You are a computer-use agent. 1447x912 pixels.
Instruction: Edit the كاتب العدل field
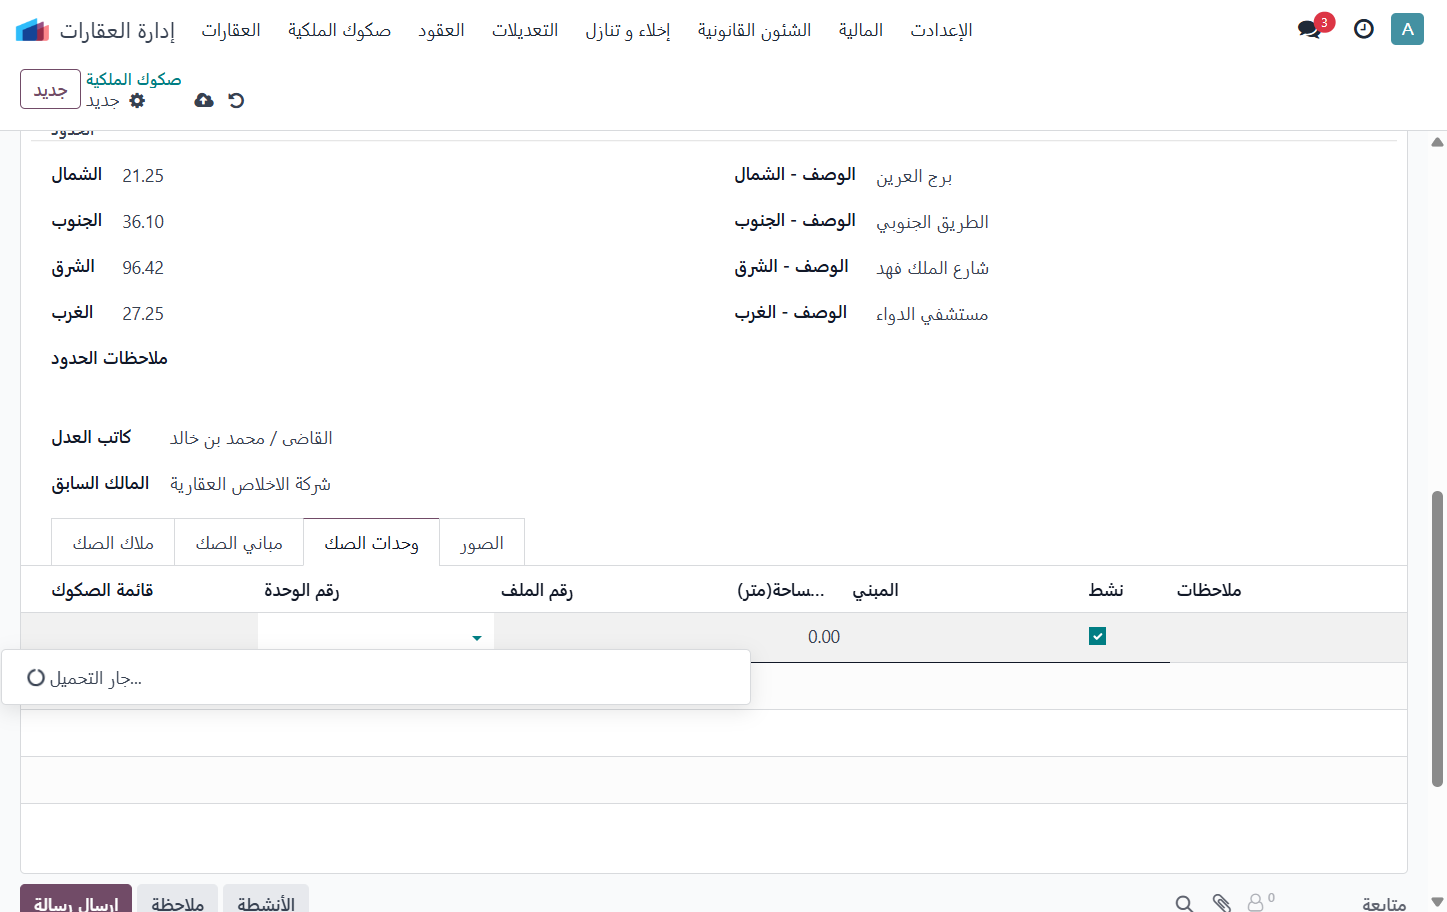[251, 438]
